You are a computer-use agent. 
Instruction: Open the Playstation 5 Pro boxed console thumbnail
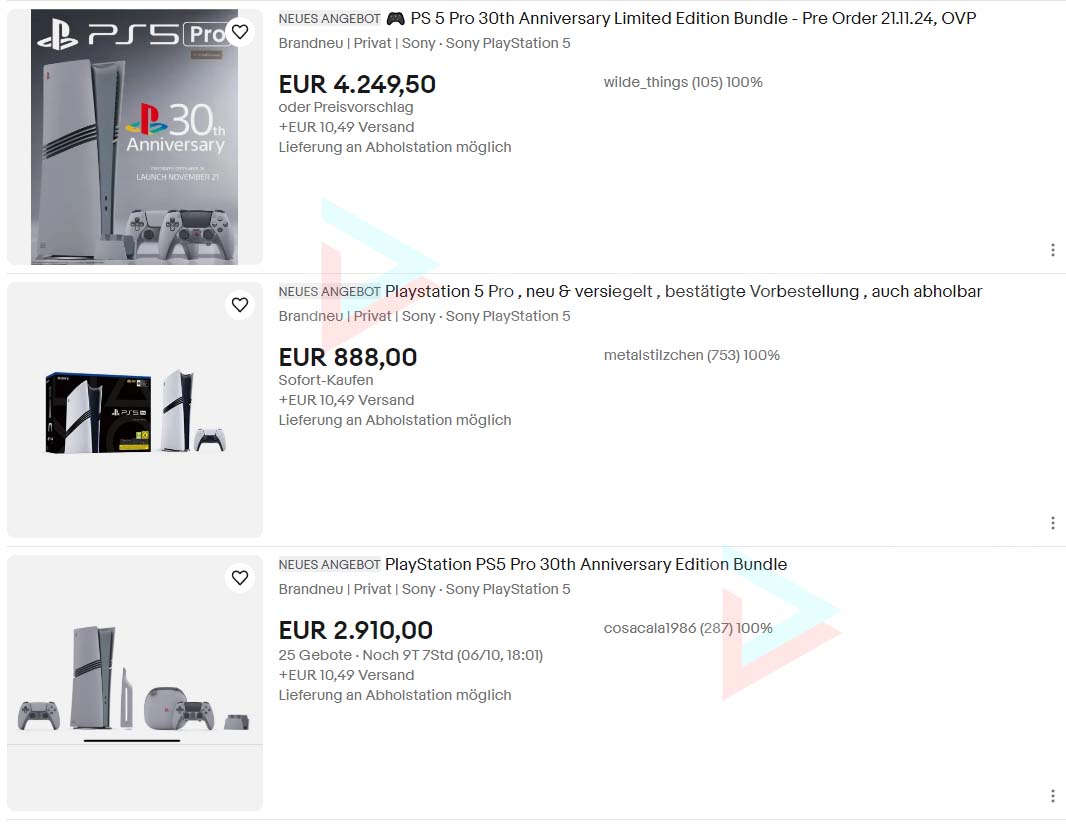(x=135, y=410)
